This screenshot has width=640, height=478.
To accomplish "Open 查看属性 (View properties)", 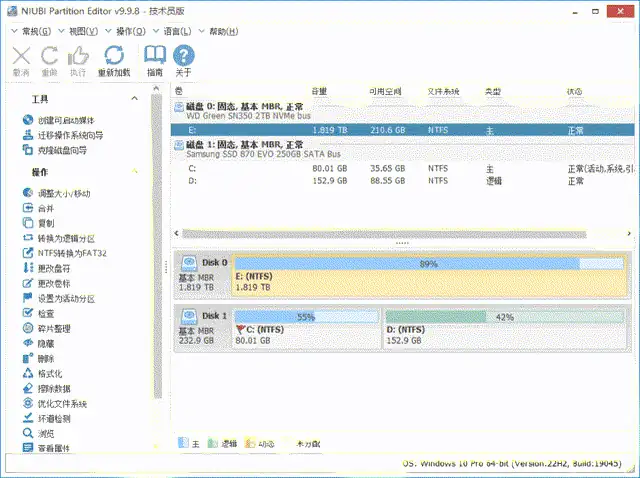I will click(x=47, y=448).
